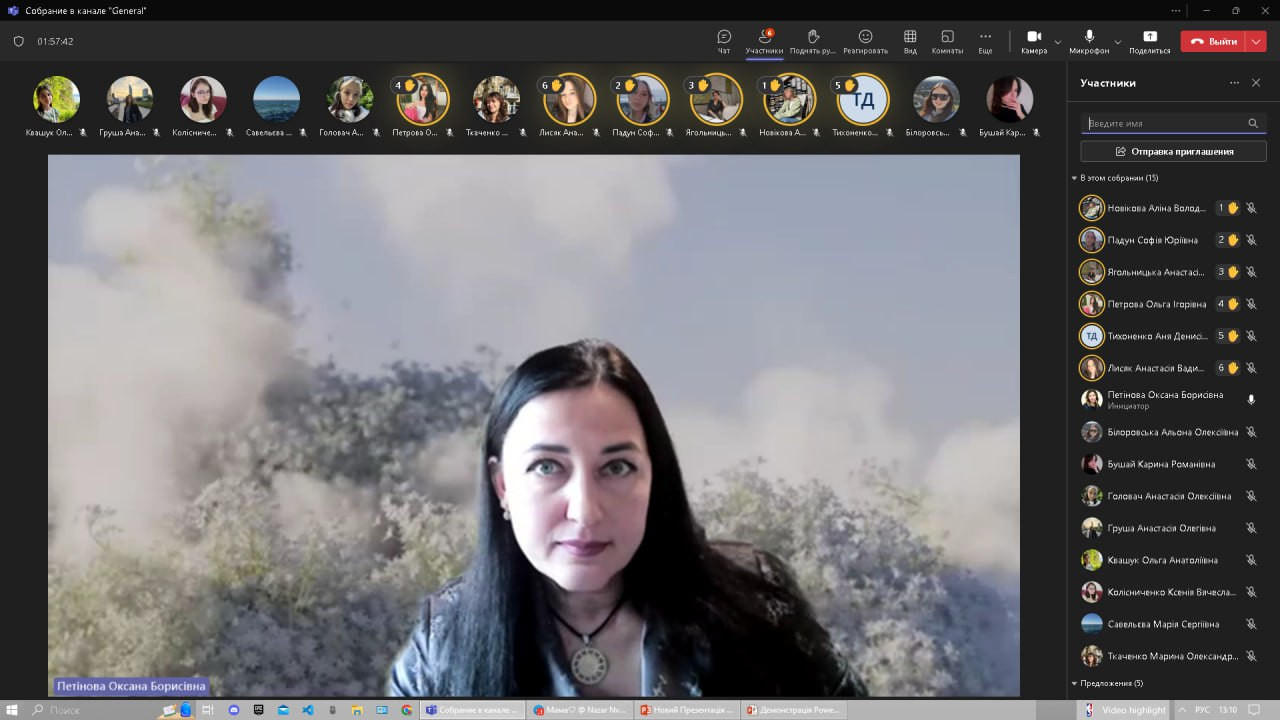Select Тихоненко Аня in participants list

tap(1169, 336)
